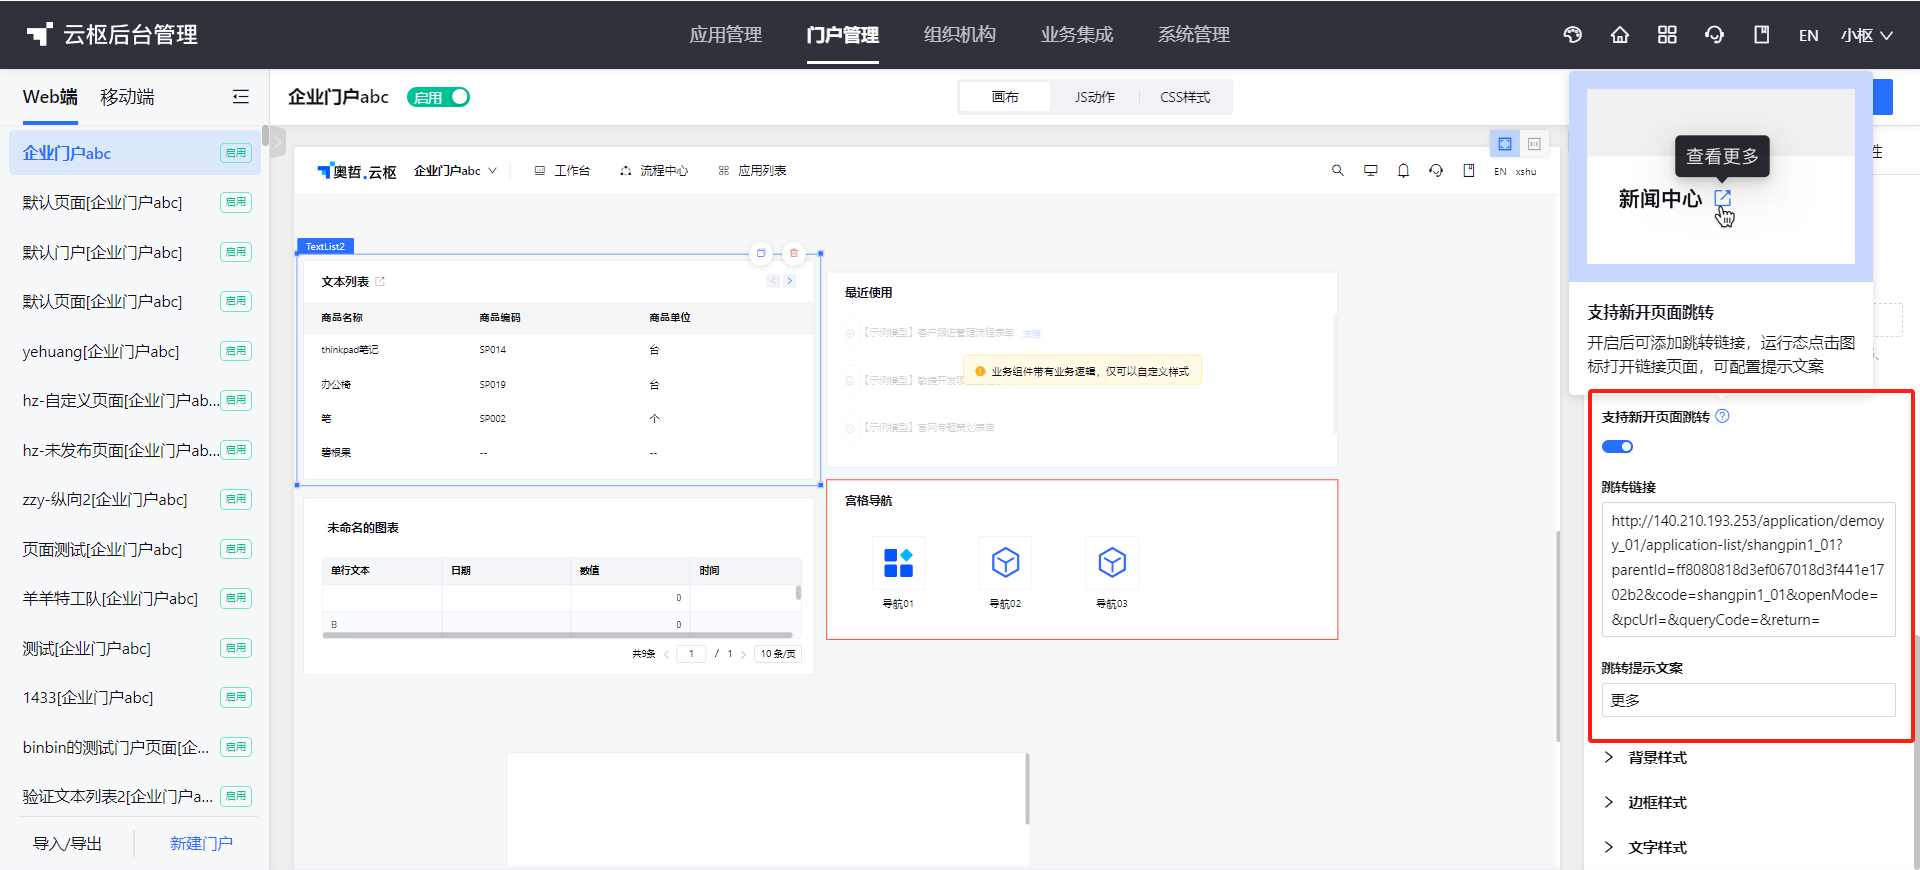Image resolution: width=1920 pixels, height=870 pixels.
Task: Click 启用 badge for 测试[企业门户abc]
Action: [236, 648]
